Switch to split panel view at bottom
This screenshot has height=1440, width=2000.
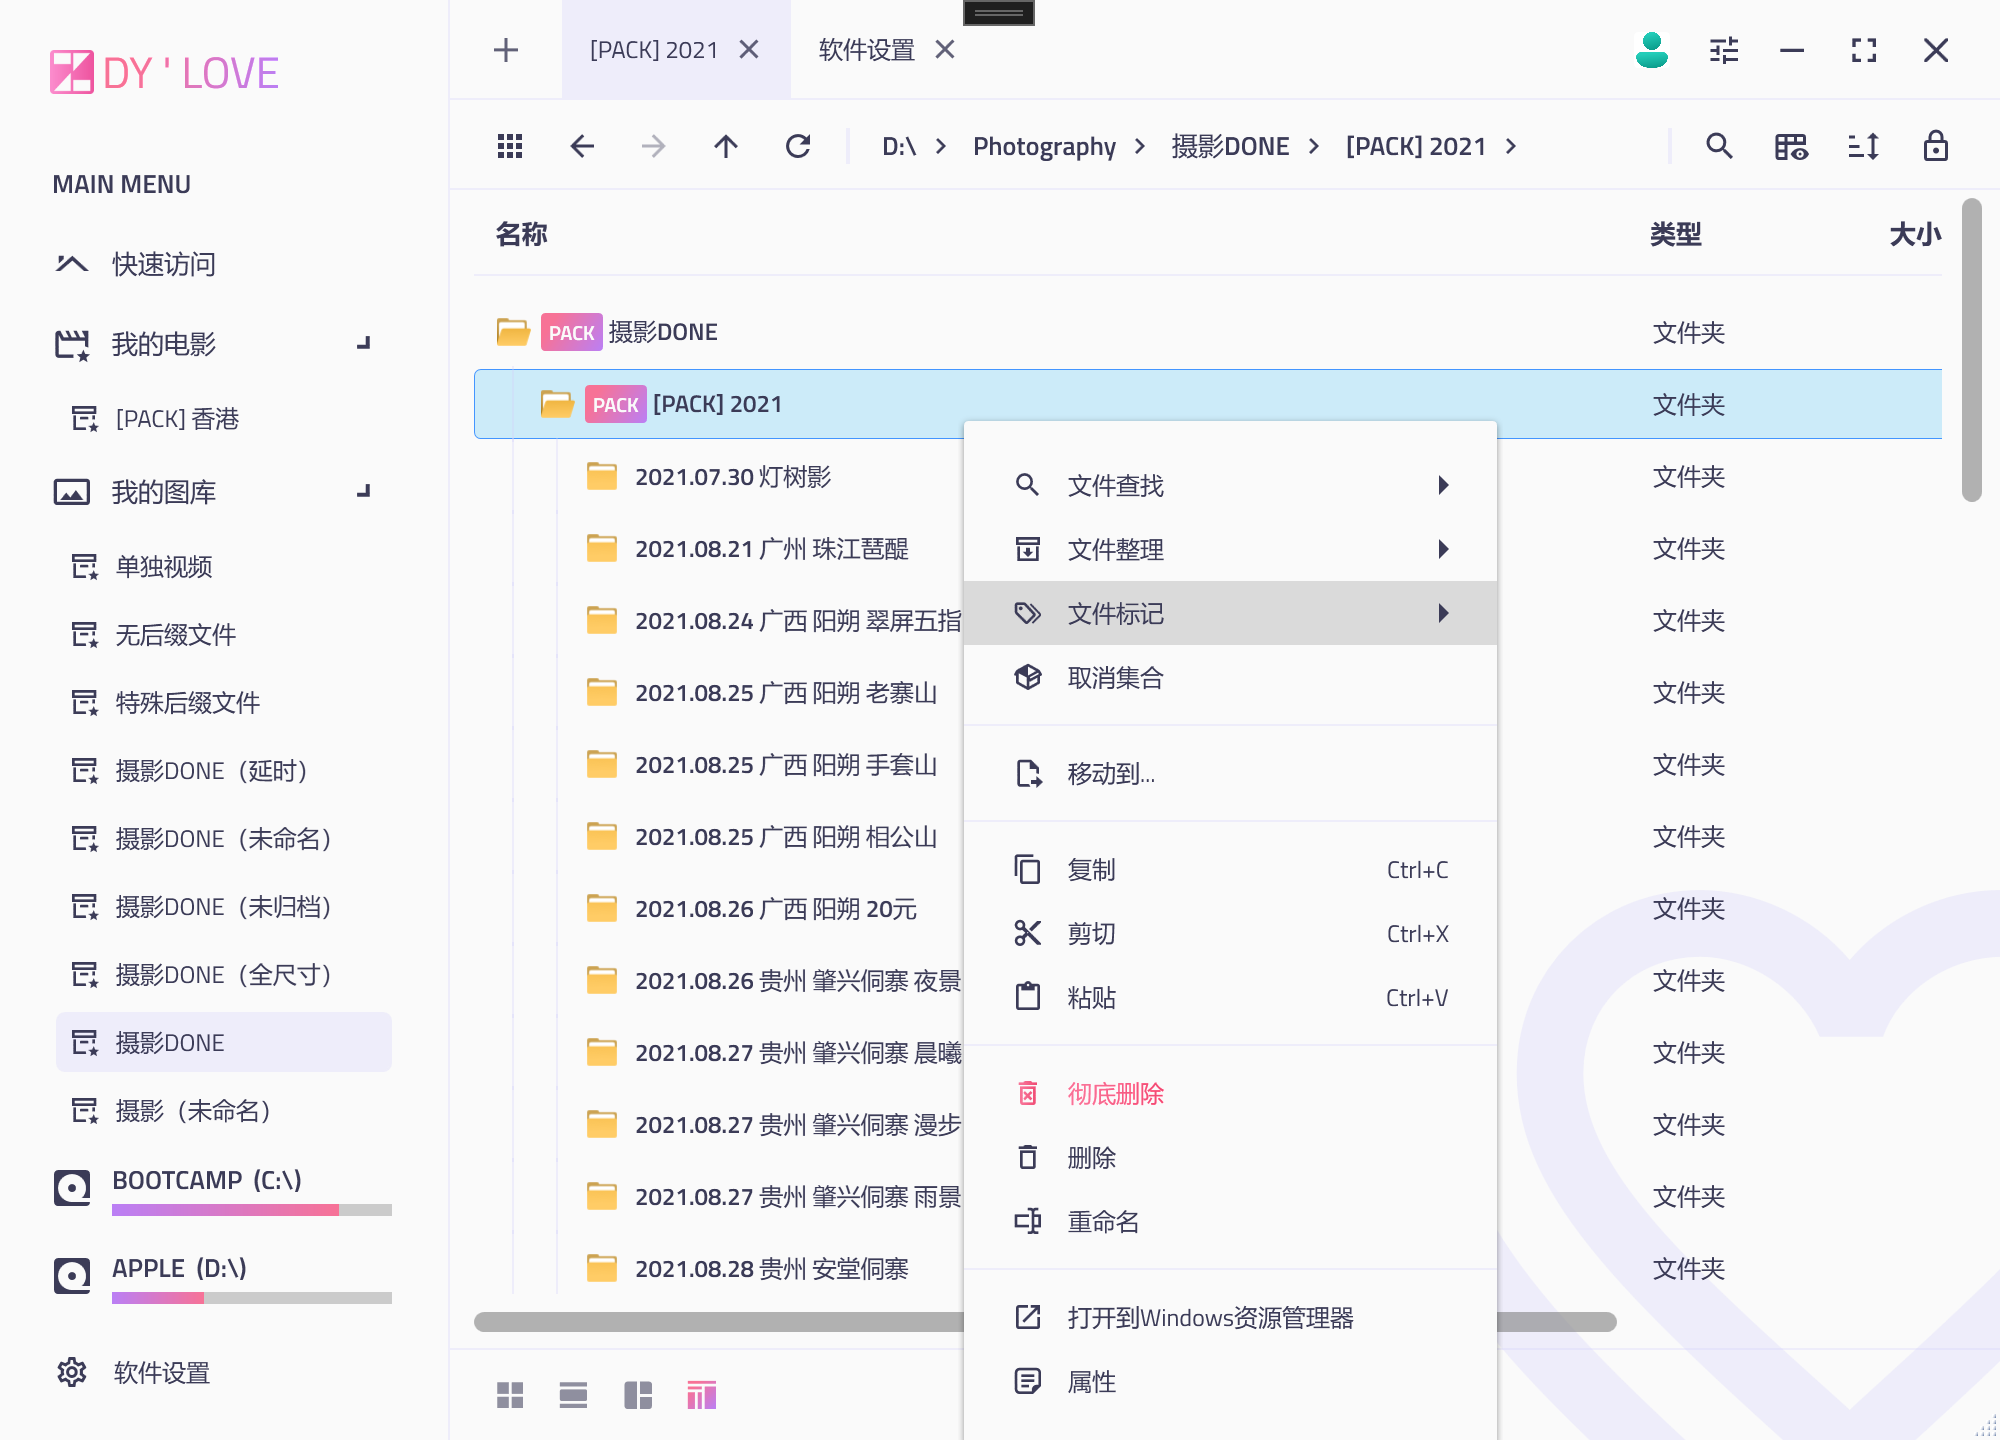(x=638, y=1395)
